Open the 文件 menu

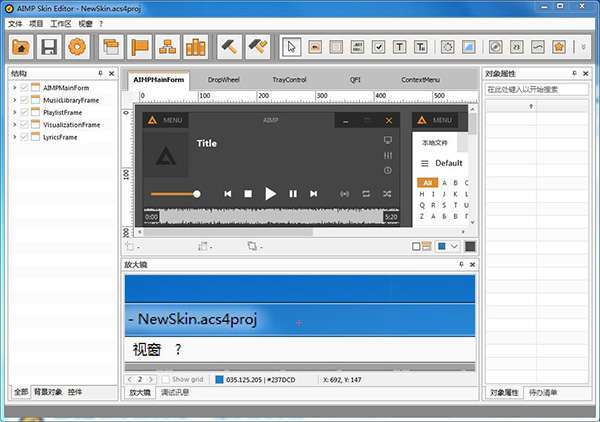pos(15,23)
